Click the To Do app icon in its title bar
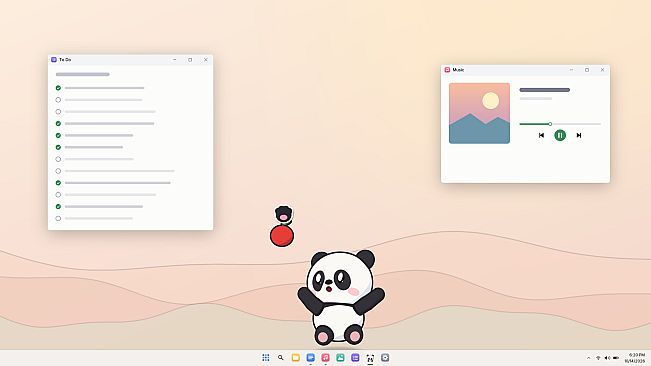Image resolution: width=651 pixels, height=366 pixels. 54,60
